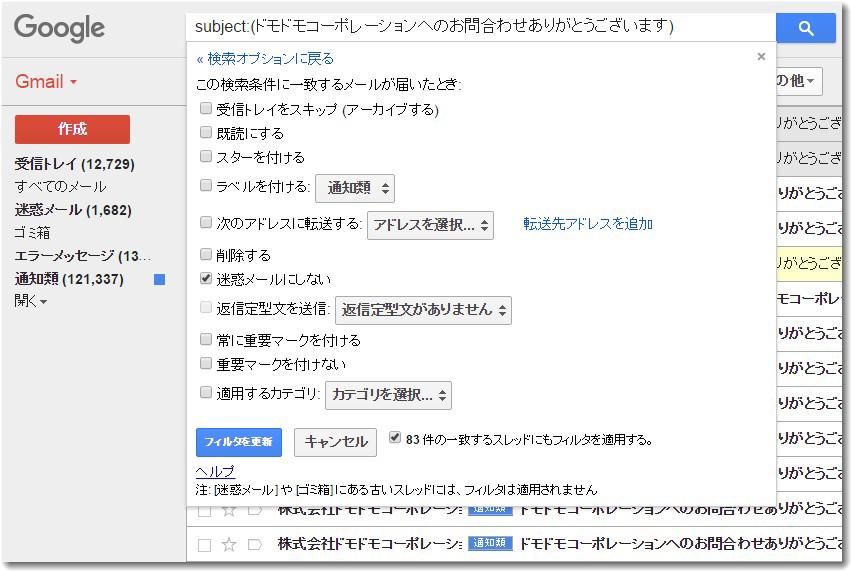Click the blue color square next to 通知類

click(160, 280)
